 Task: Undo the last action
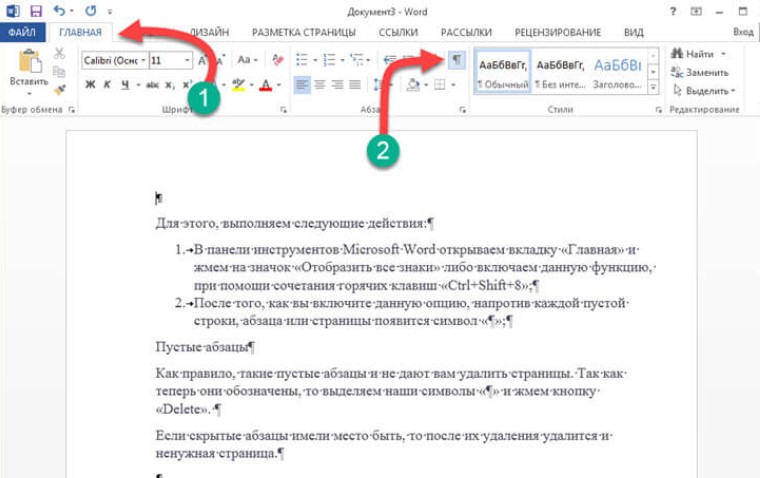(x=59, y=11)
